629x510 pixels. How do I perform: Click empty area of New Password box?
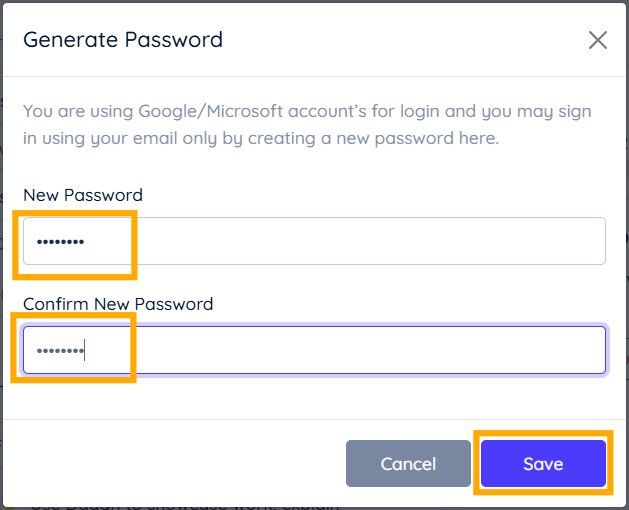(x=400, y=241)
